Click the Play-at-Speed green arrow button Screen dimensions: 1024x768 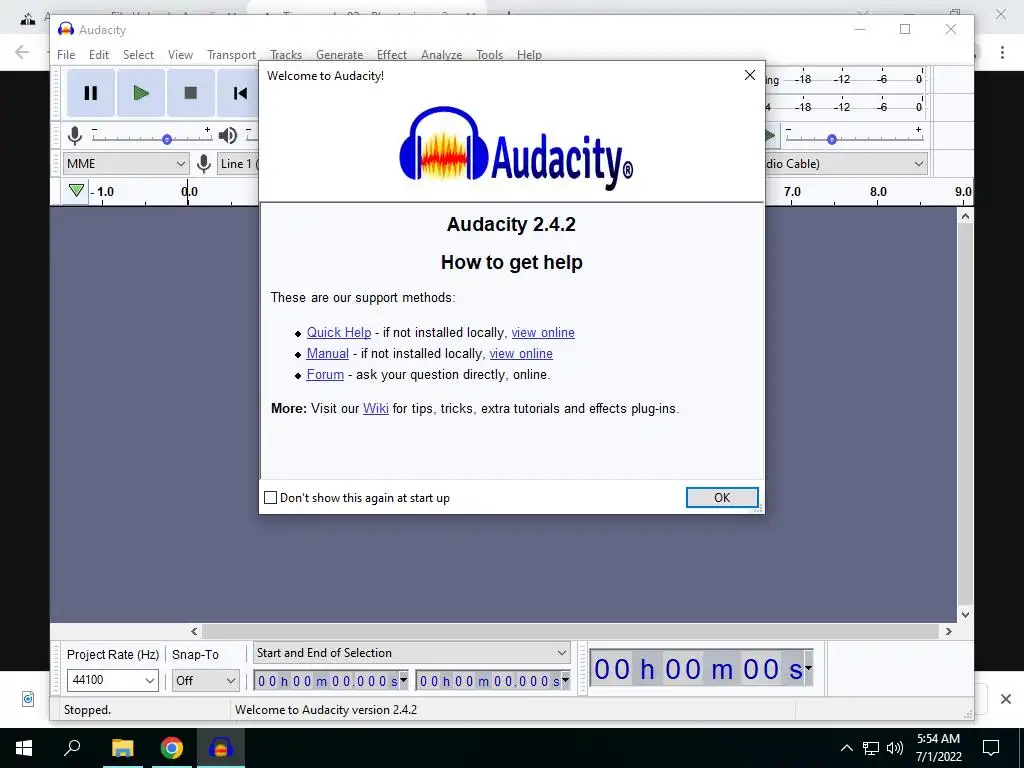click(770, 136)
